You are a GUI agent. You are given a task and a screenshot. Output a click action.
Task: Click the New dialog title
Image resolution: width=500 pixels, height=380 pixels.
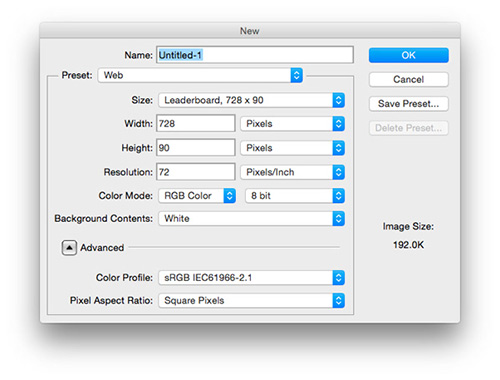[x=250, y=31]
